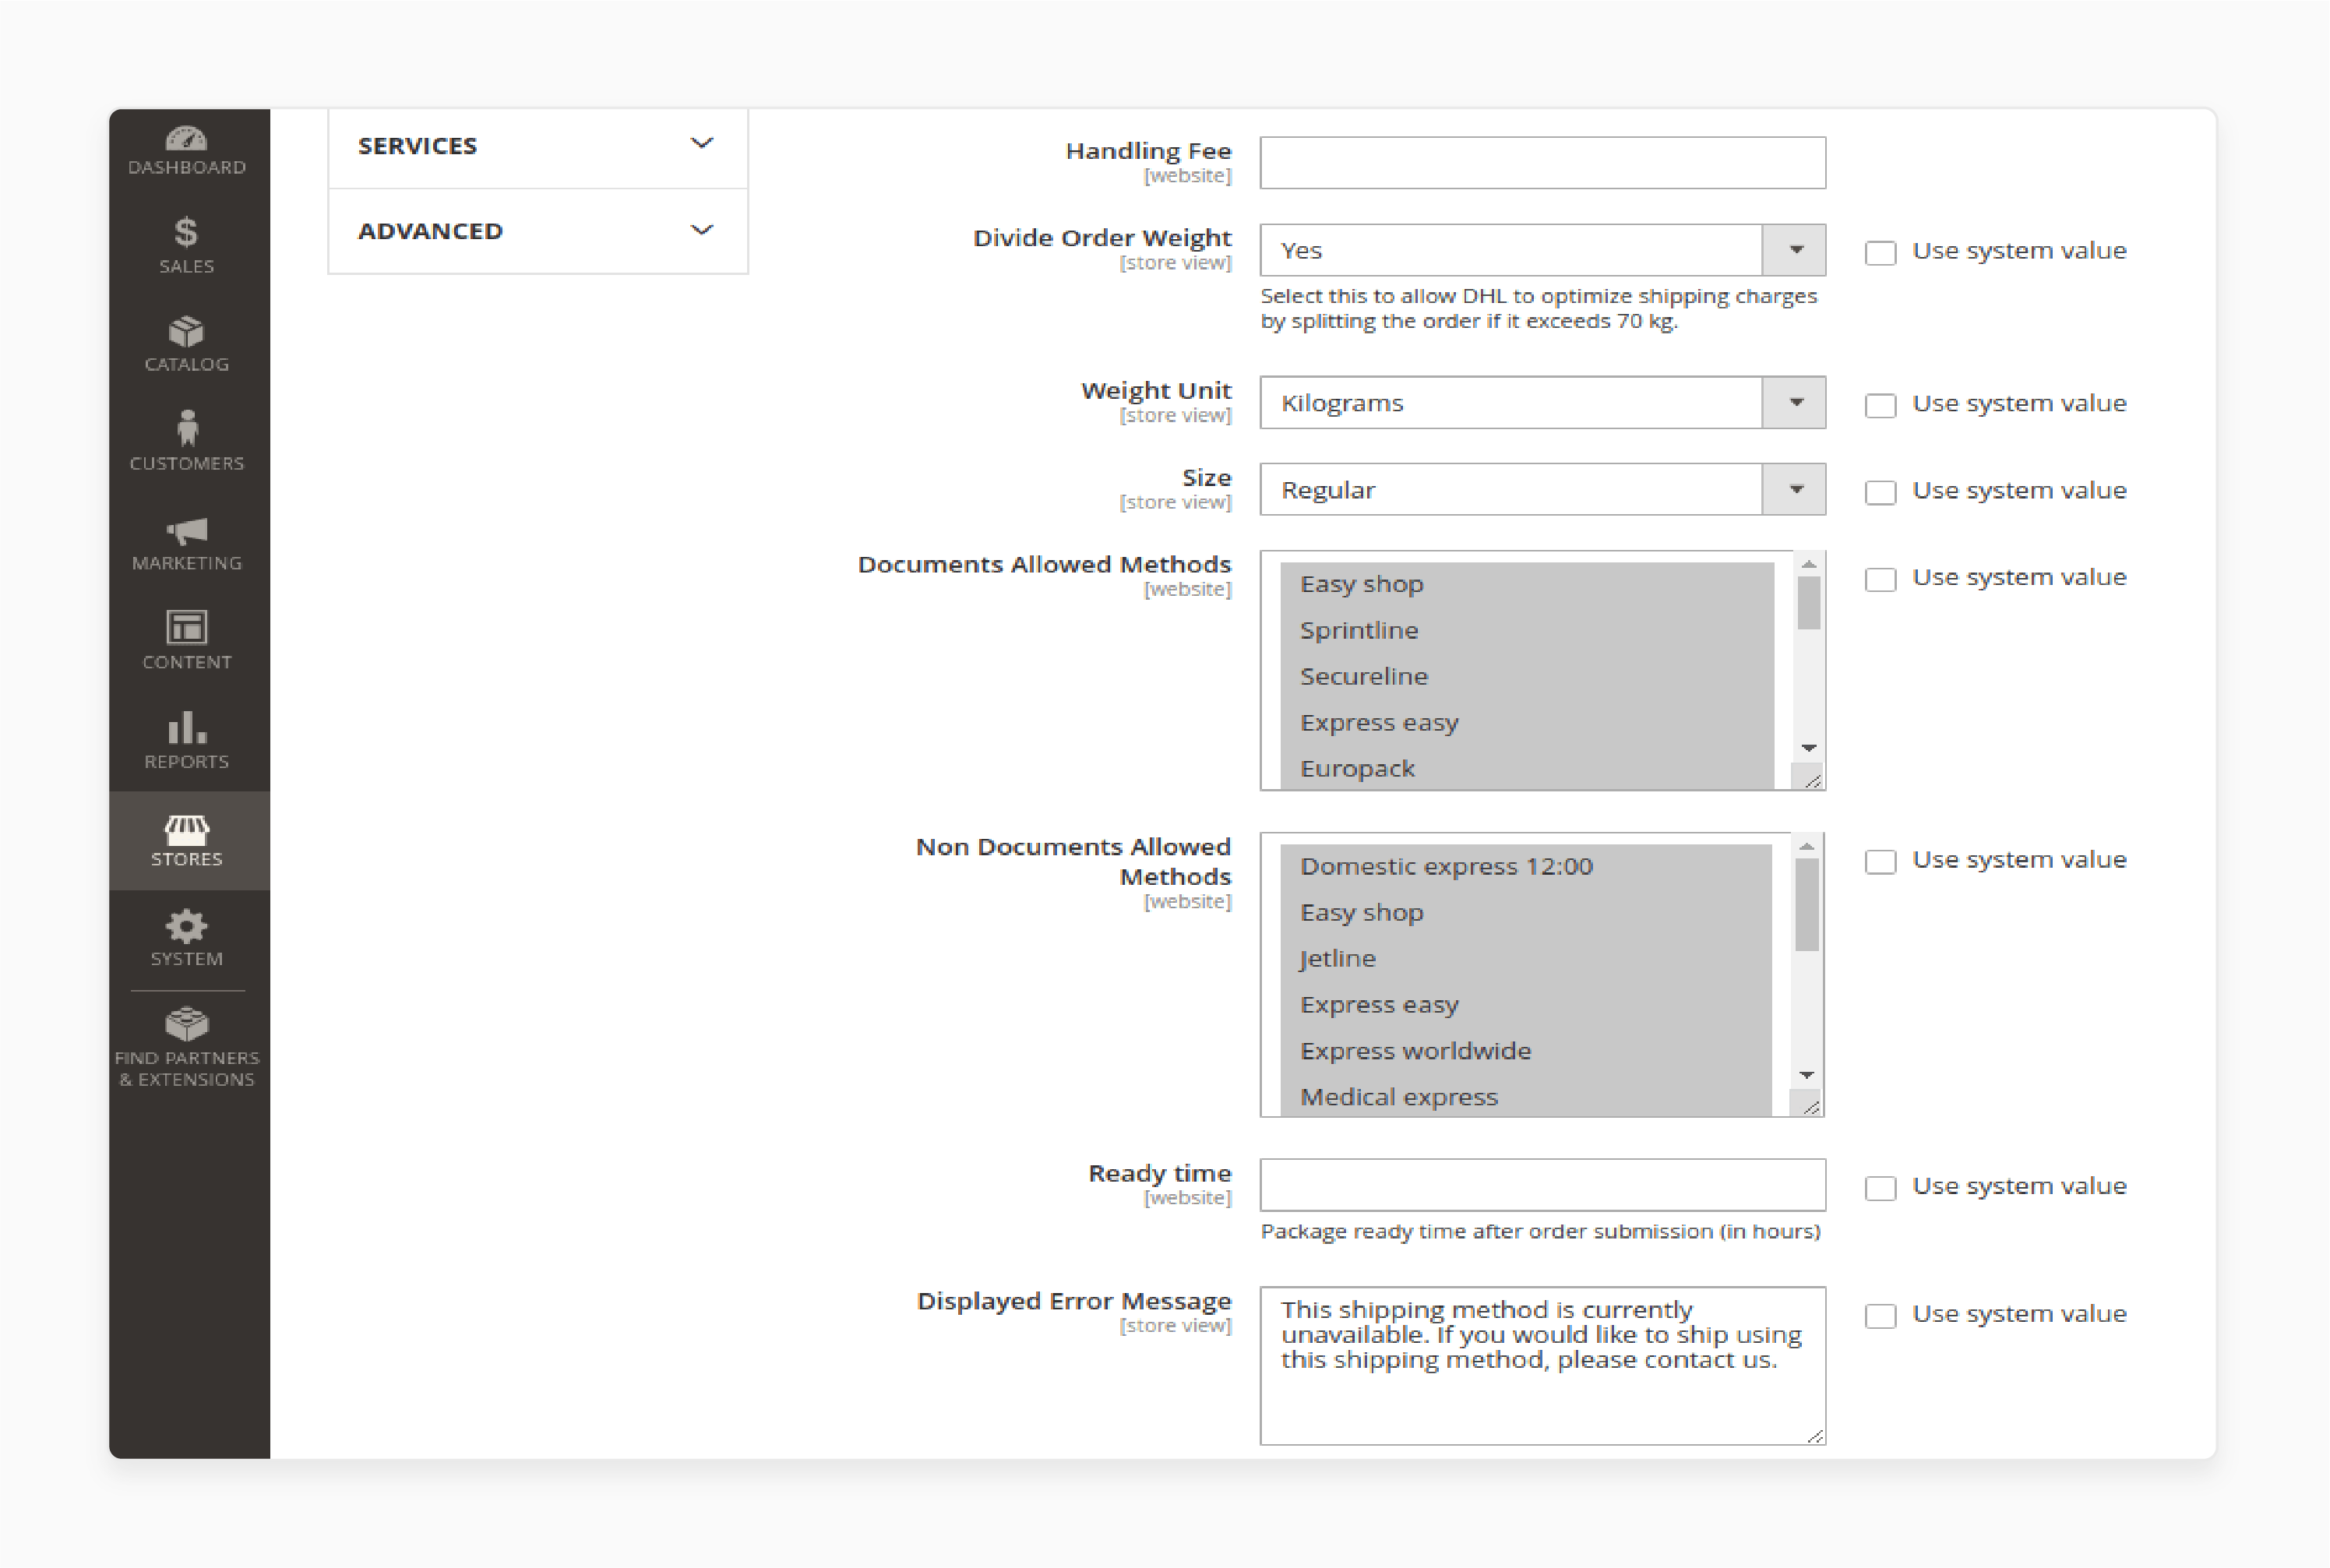The height and width of the screenshot is (1568, 2330).
Task: Click scroll-down arrow of Documents Allowed Methods list
Action: [1809, 748]
